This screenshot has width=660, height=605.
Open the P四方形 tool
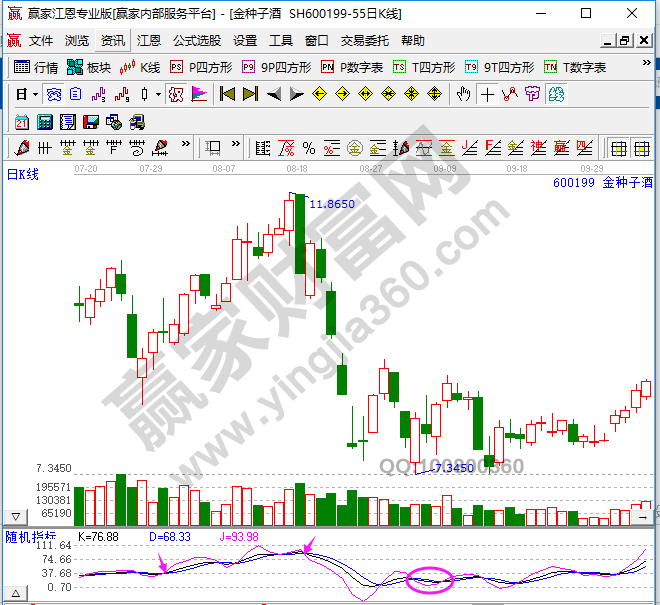(x=200, y=67)
